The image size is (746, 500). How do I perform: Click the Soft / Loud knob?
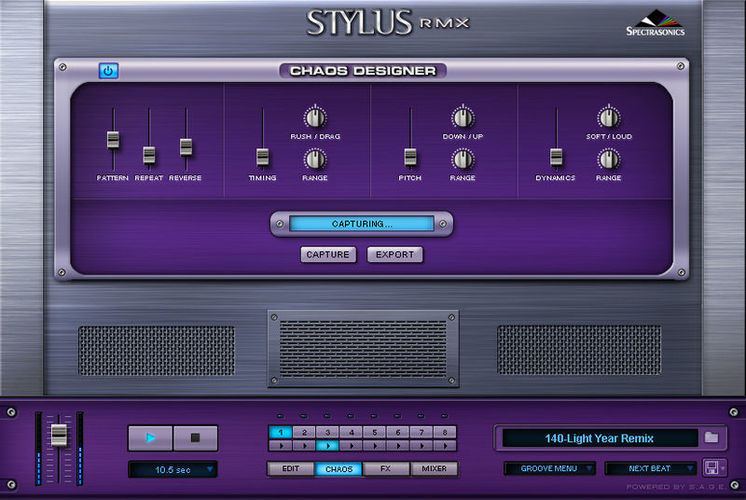(x=609, y=118)
